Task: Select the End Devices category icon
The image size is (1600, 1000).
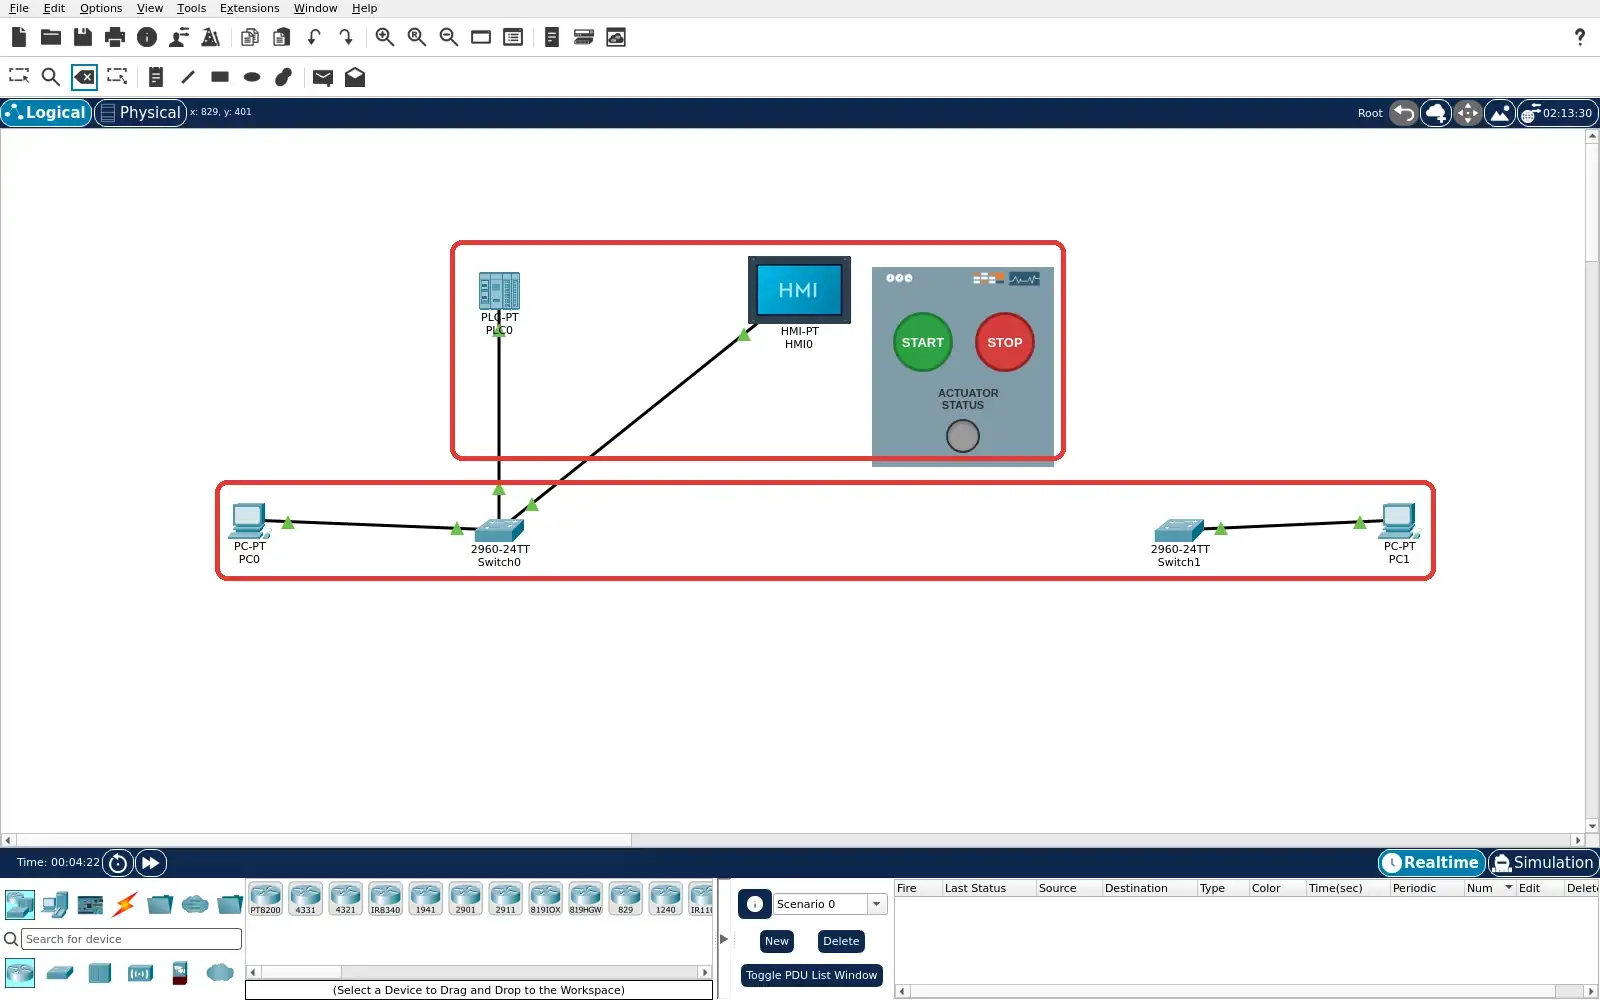Action: tap(55, 905)
